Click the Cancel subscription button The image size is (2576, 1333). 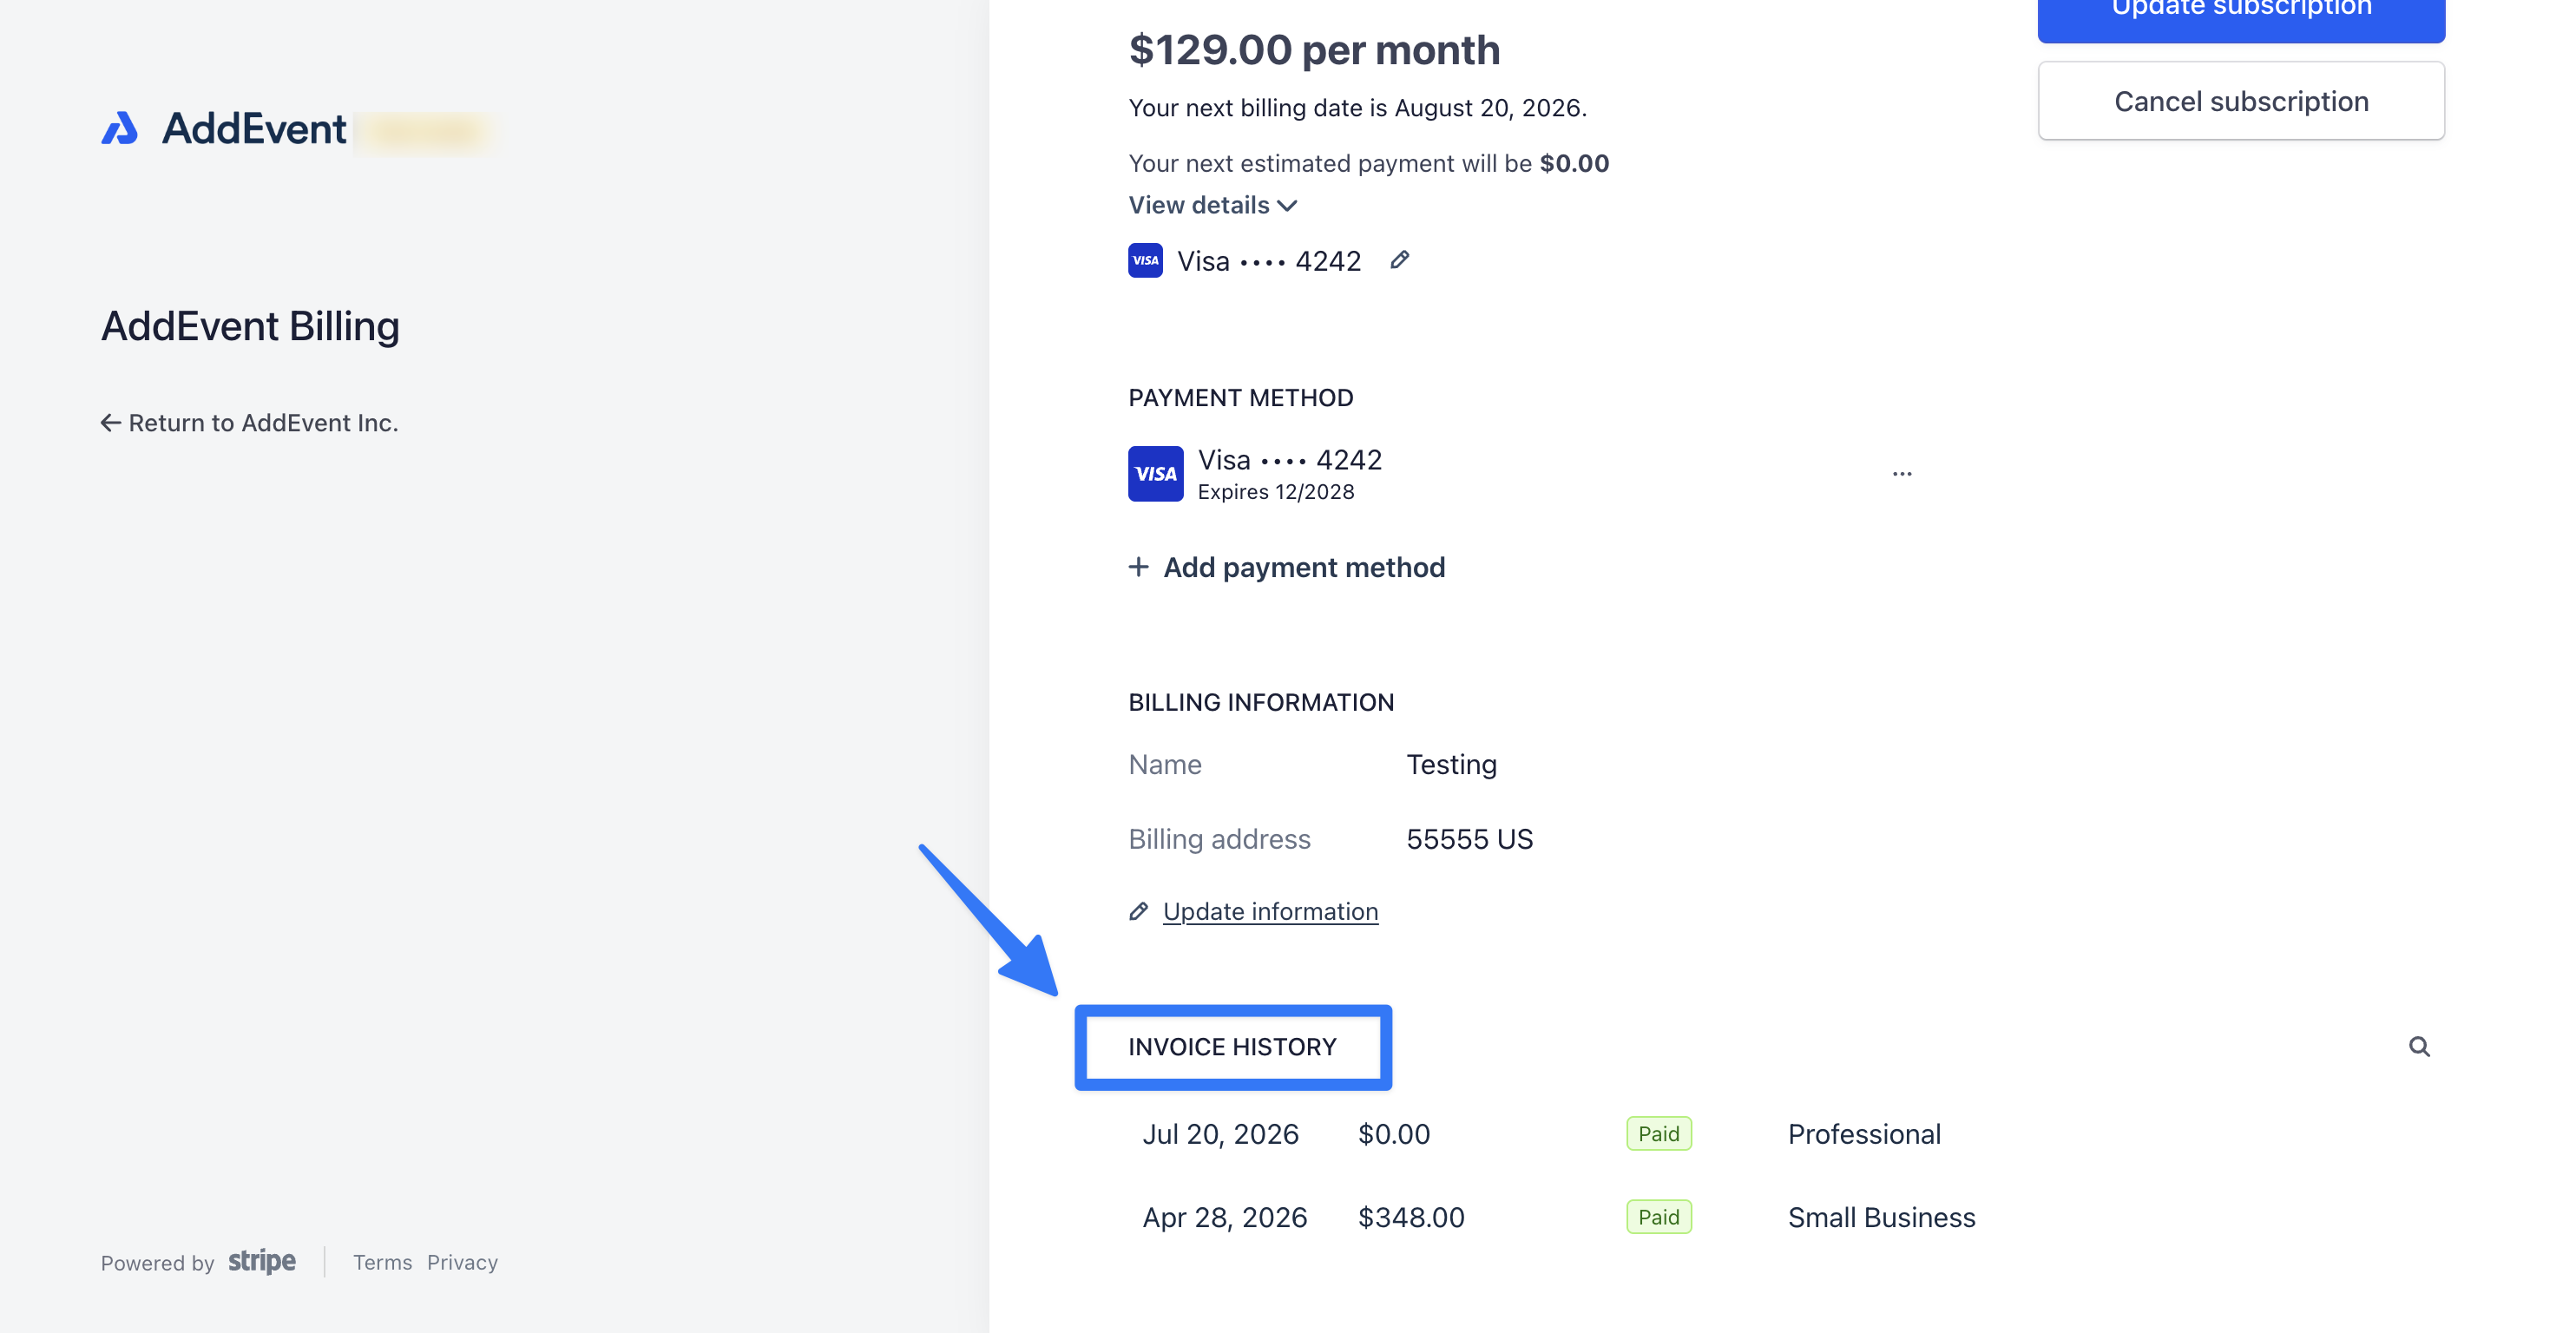2241,101
